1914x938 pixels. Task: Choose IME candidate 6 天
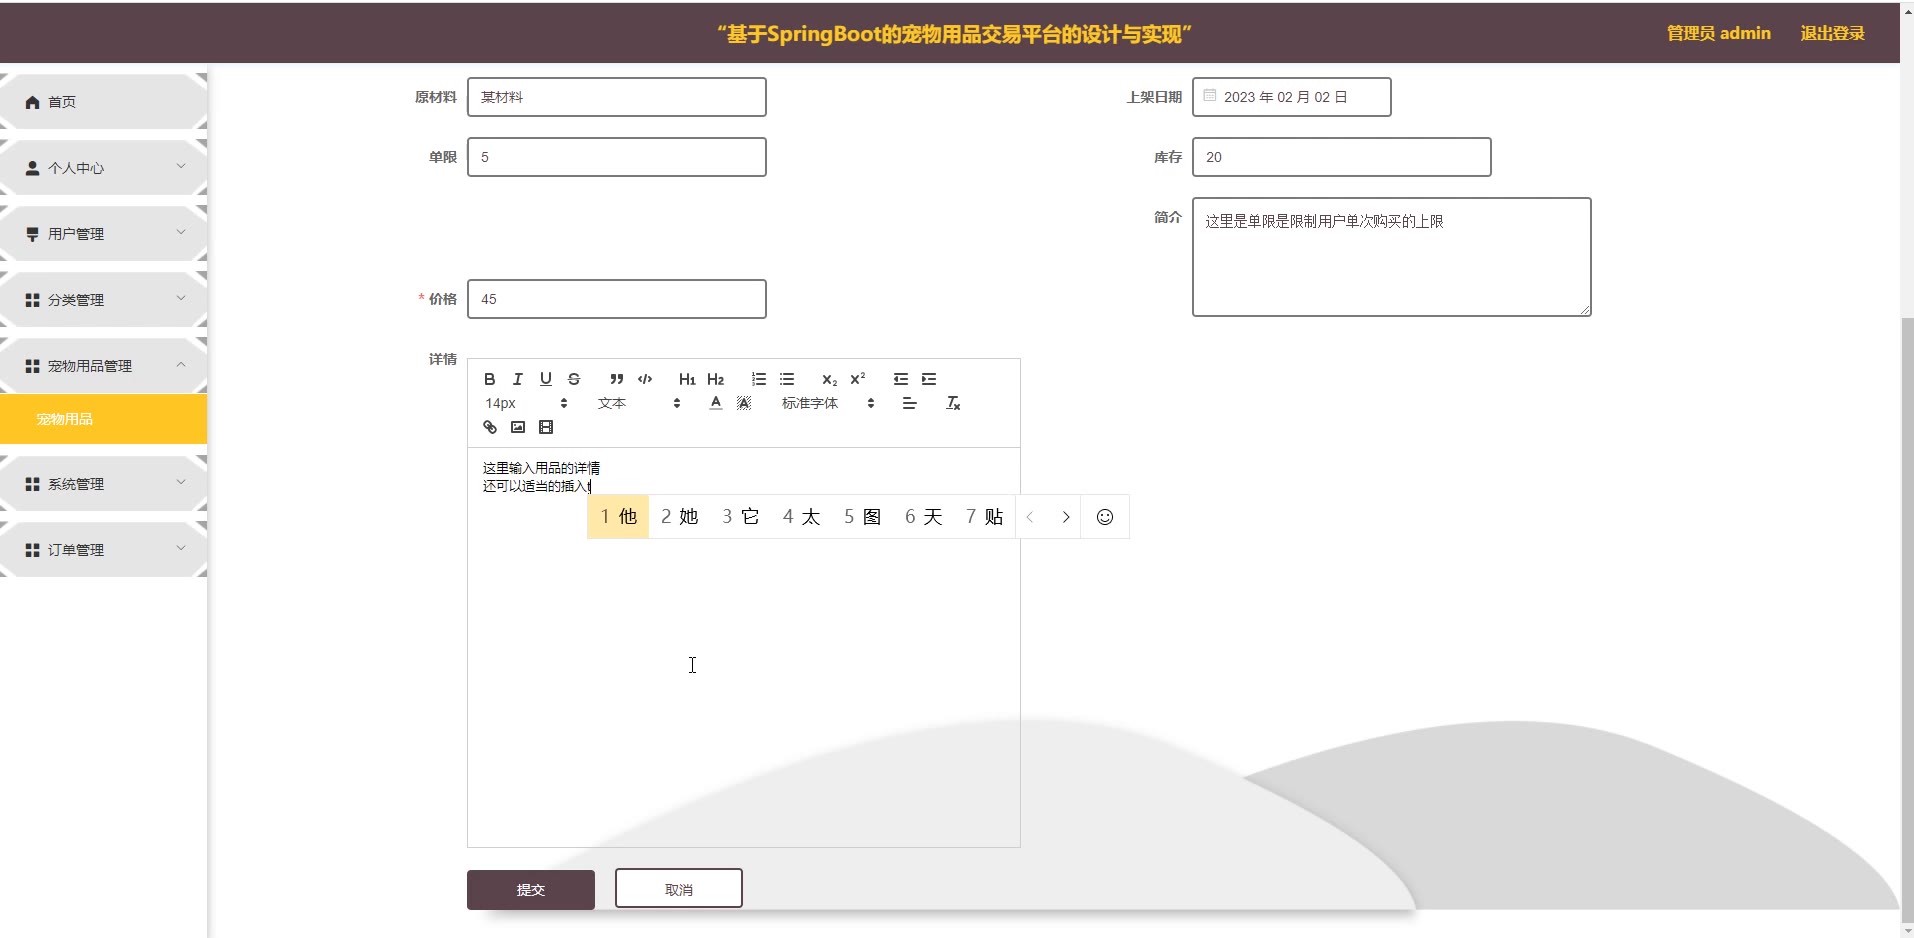[x=923, y=517]
